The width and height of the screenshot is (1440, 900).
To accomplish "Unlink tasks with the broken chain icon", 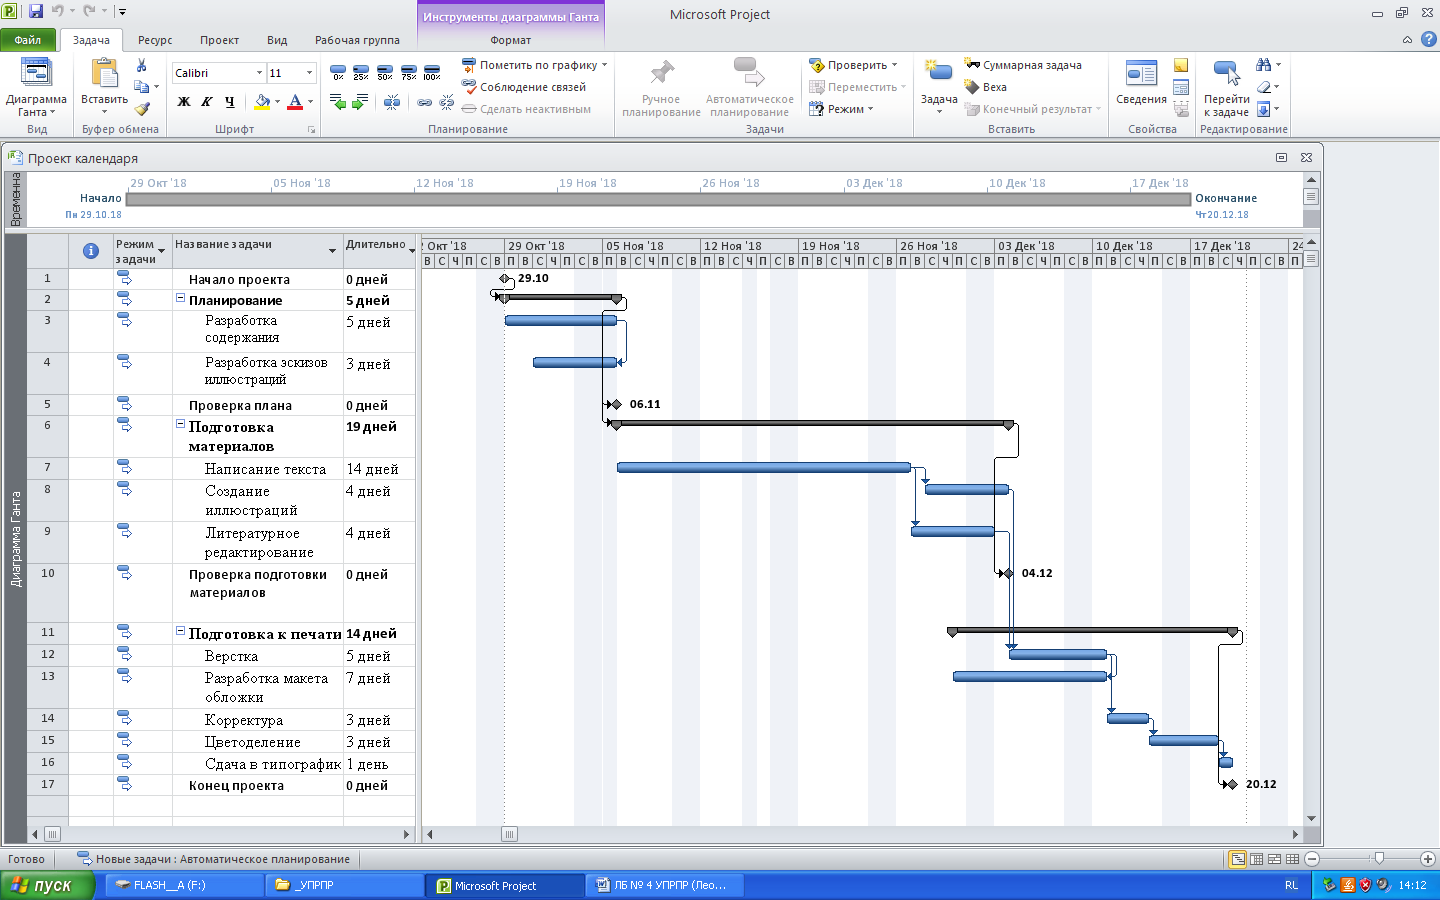I will [x=447, y=102].
